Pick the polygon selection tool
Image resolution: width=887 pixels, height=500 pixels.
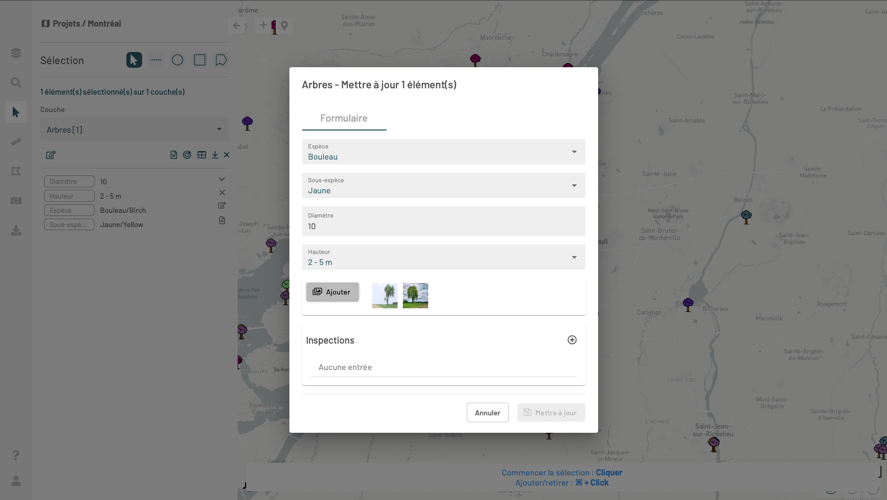pos(221,60)
